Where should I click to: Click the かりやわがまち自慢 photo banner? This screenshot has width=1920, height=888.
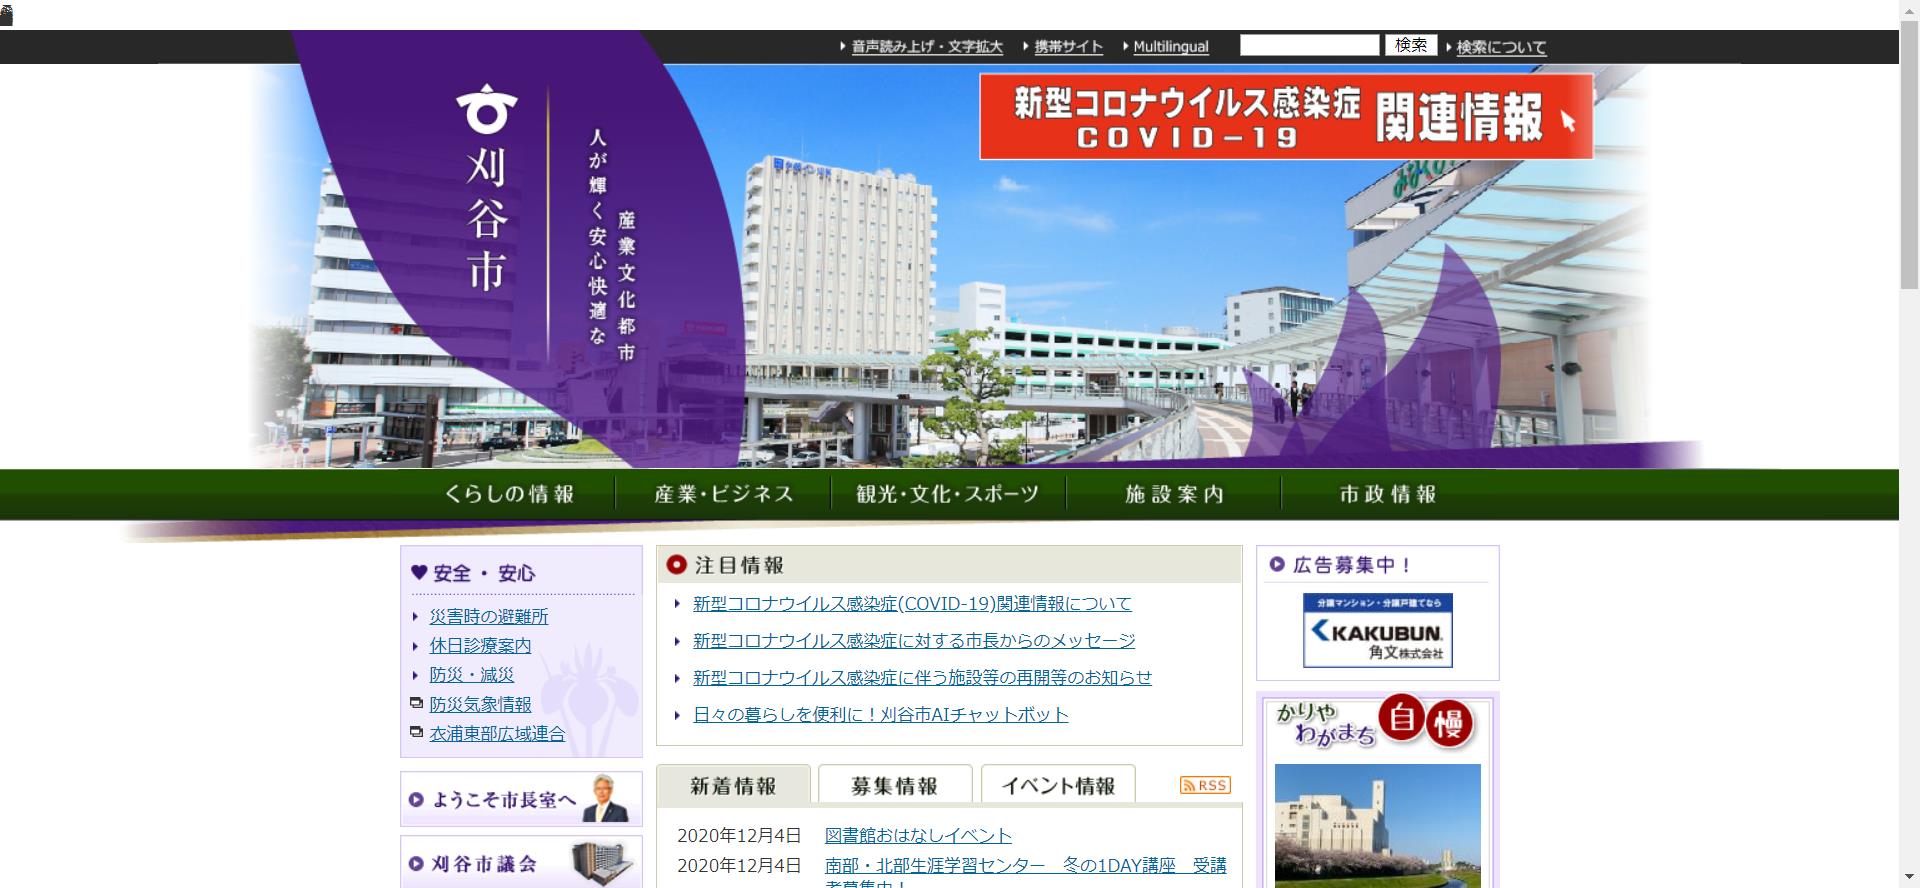[x=1378, y=790]
